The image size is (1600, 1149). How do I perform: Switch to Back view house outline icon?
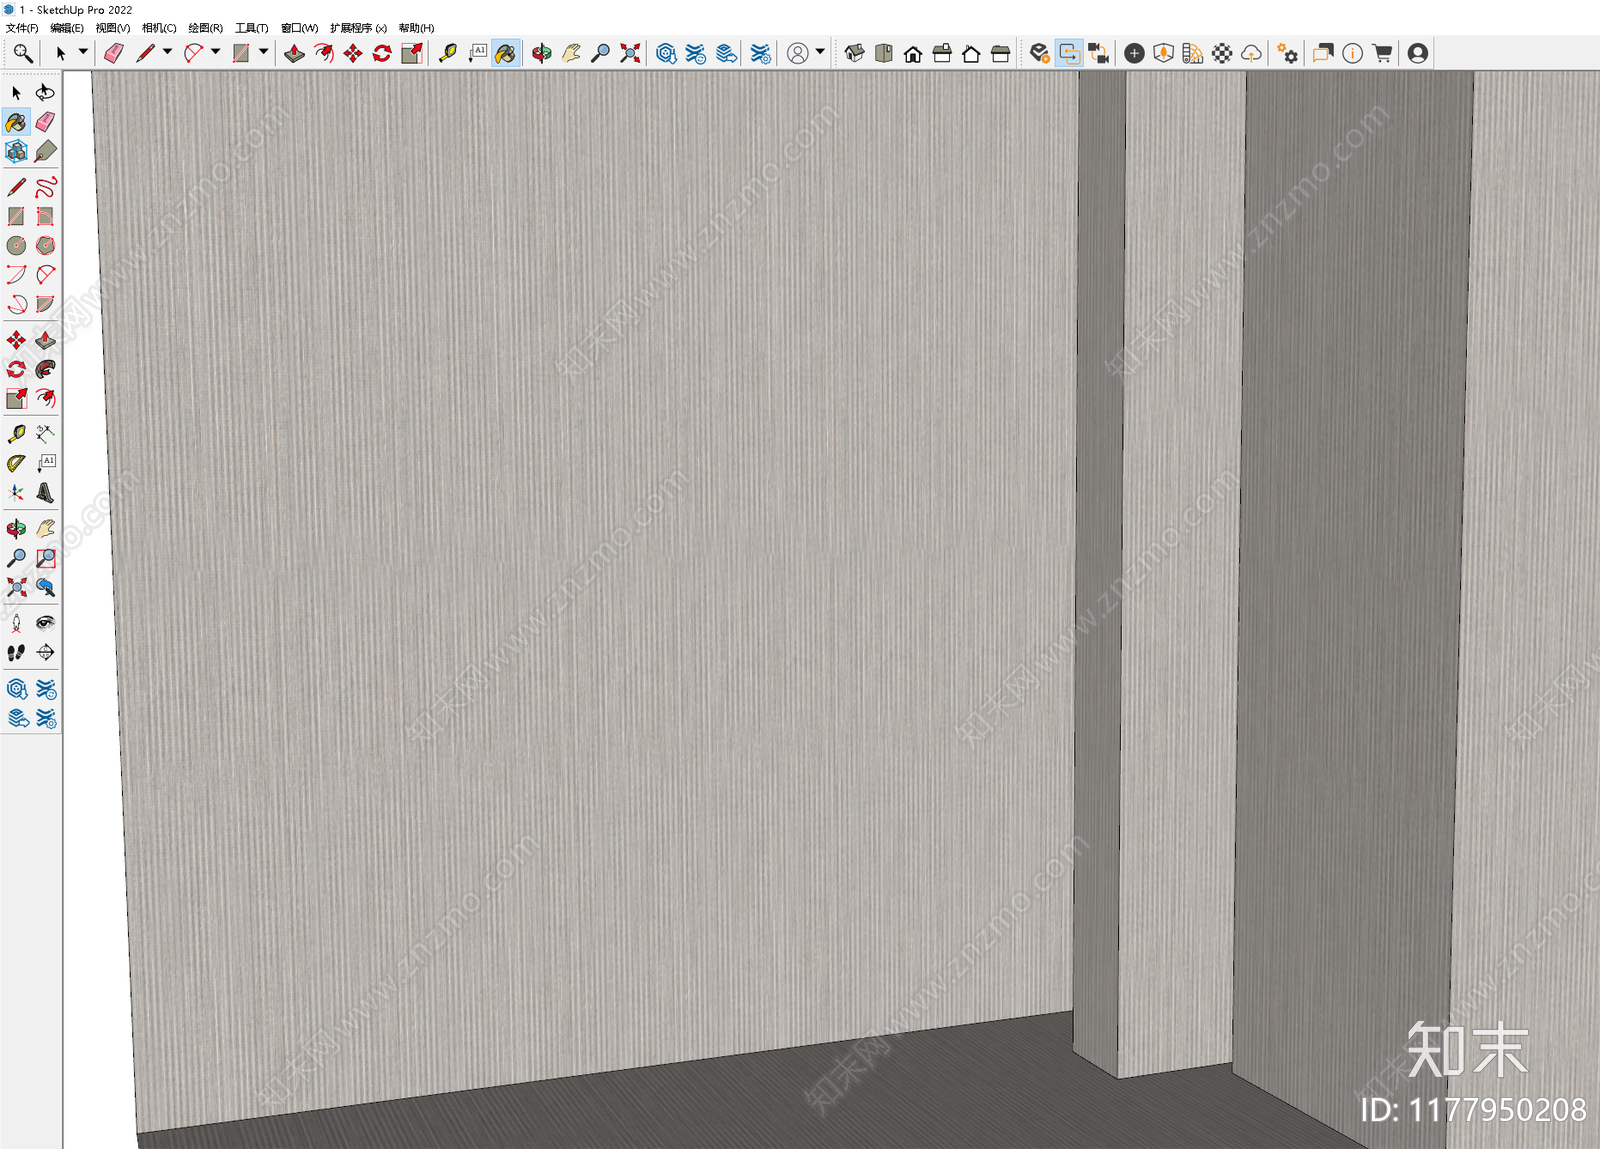tap(971, 53)
